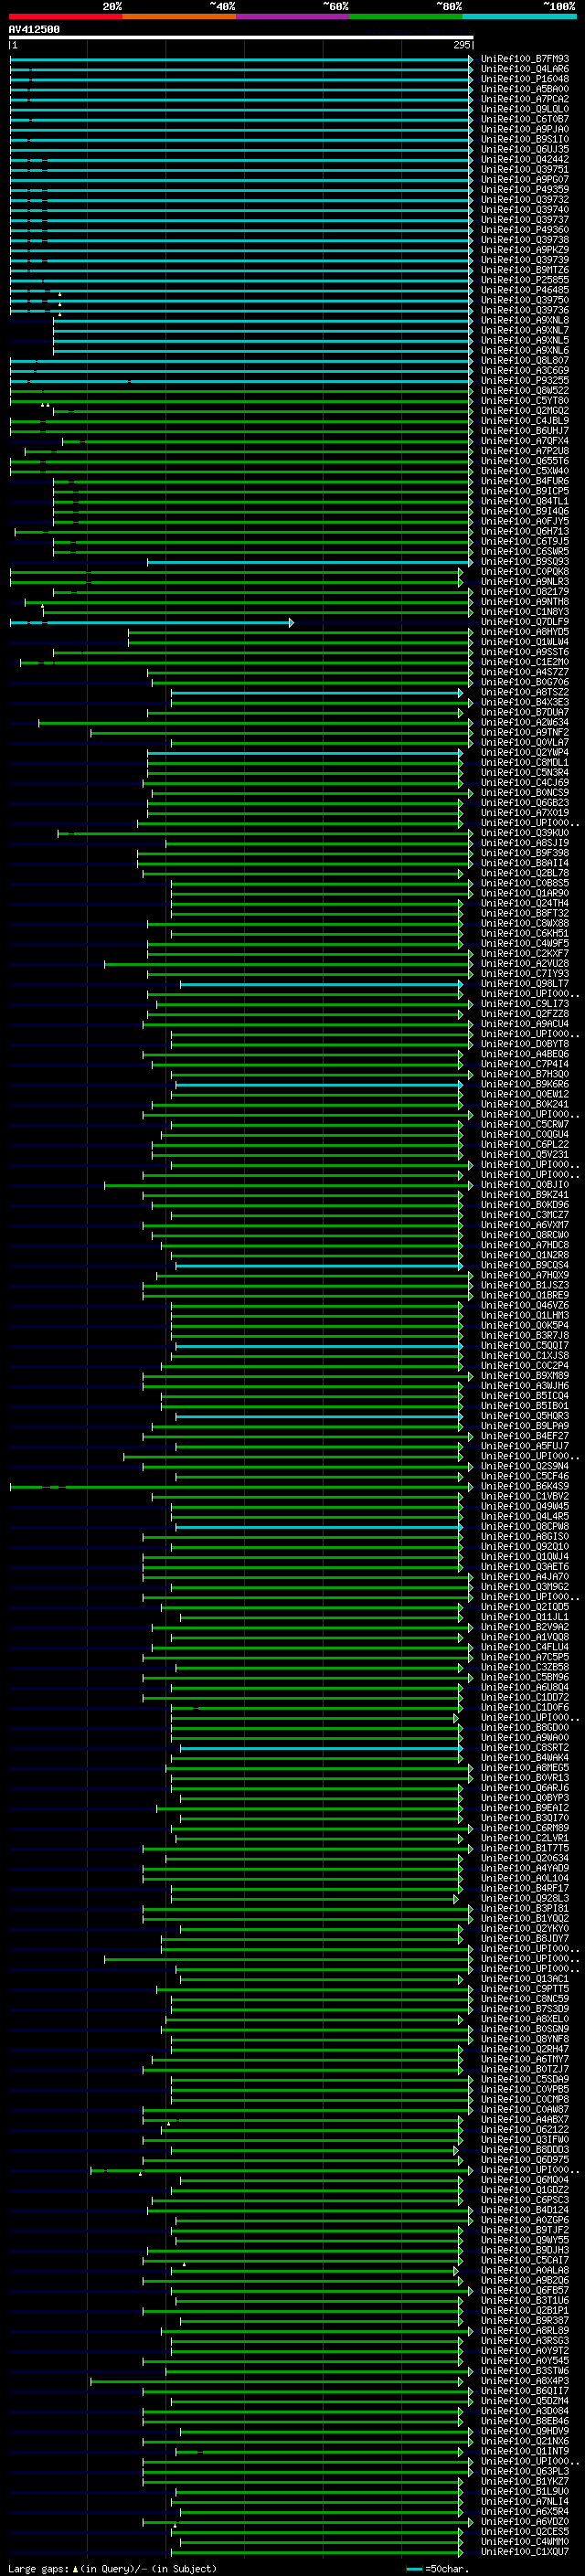Open hit UniRef100_C6T0B7
The height and width of the screenshot is (2576, 585).
tap(525, 119)
